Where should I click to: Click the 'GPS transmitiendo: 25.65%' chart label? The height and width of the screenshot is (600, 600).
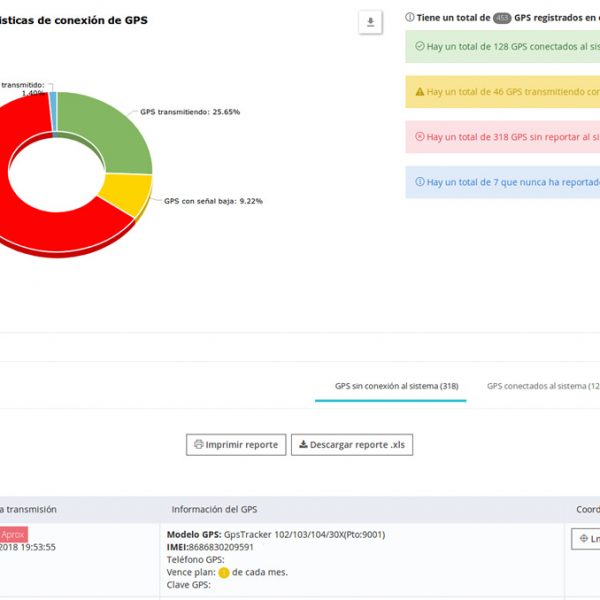pyautogui.click(x=190, y=112)
